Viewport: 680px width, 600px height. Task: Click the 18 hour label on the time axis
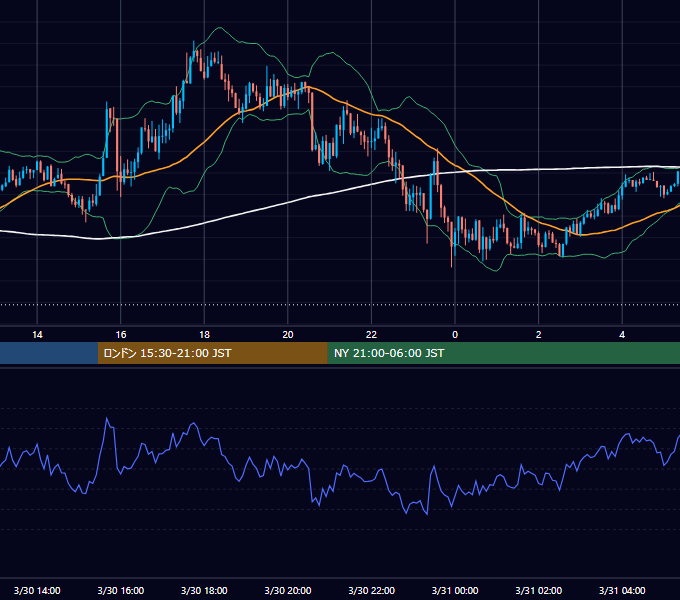pos(204,335)
